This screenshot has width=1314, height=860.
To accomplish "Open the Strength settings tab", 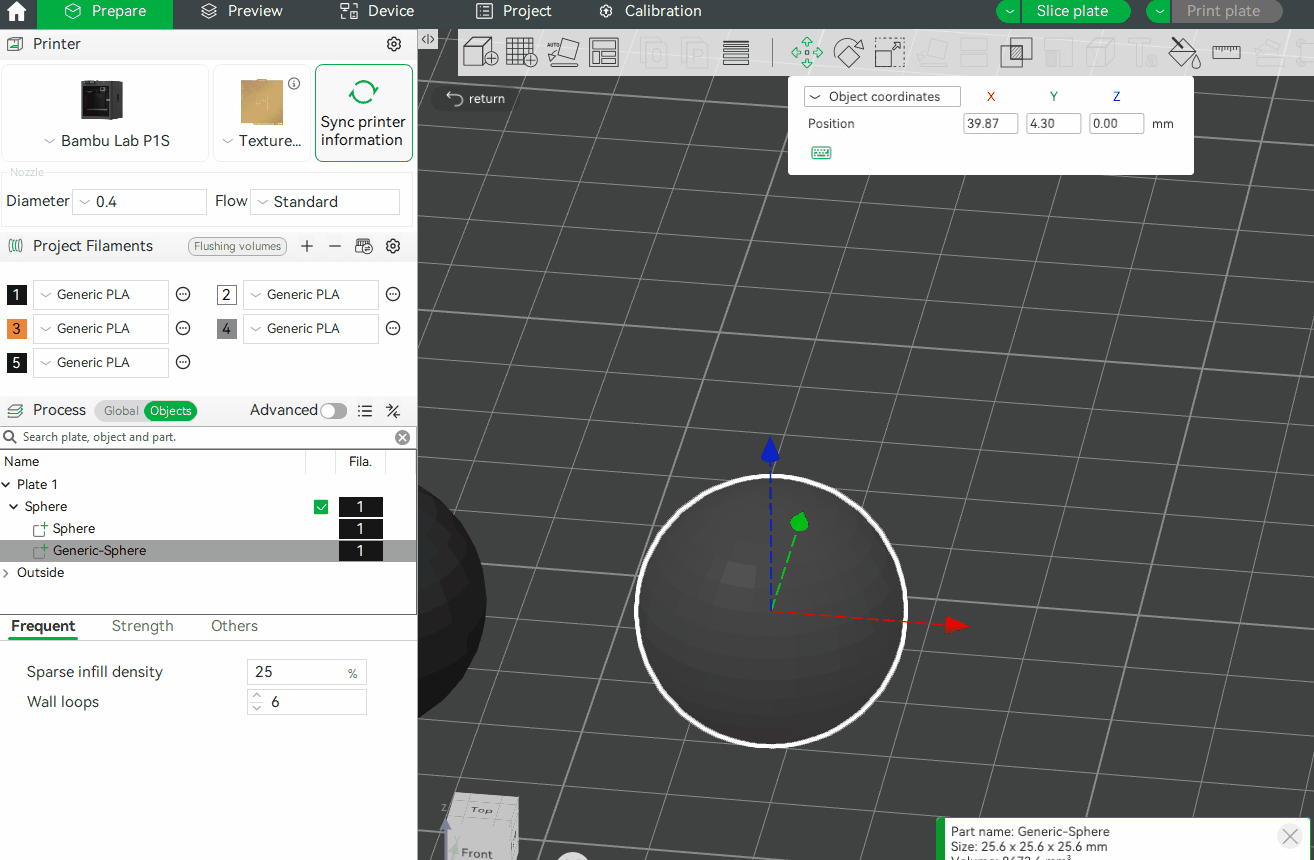I will click(143, 626).
